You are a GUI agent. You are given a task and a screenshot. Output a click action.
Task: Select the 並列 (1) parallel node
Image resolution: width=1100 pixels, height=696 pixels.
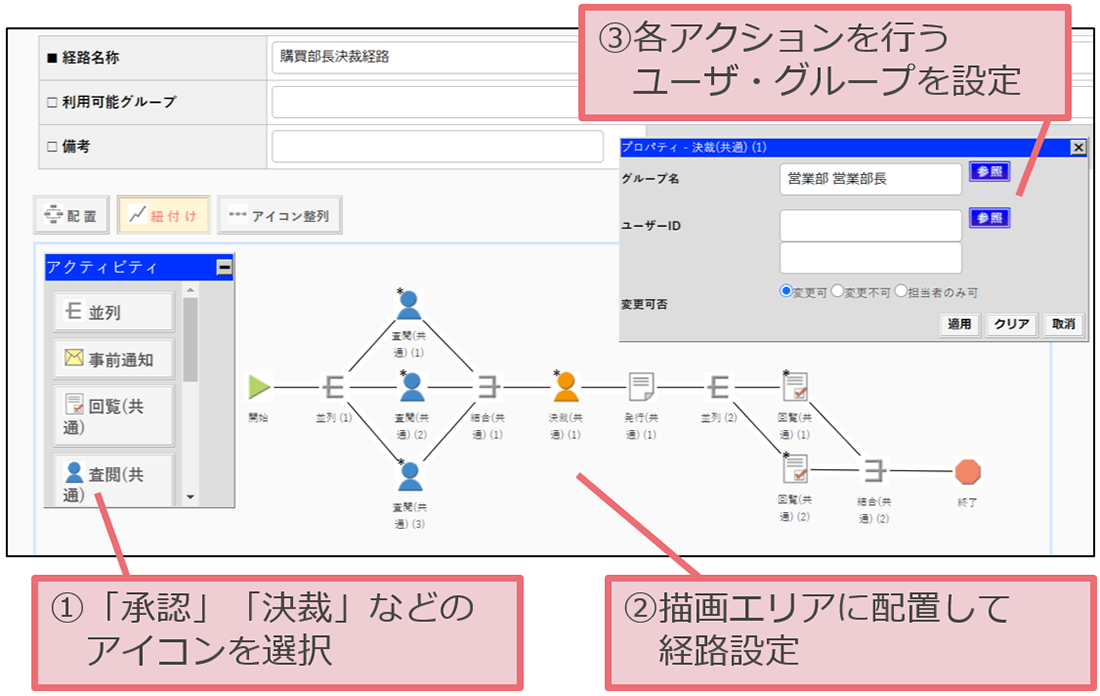334,387
